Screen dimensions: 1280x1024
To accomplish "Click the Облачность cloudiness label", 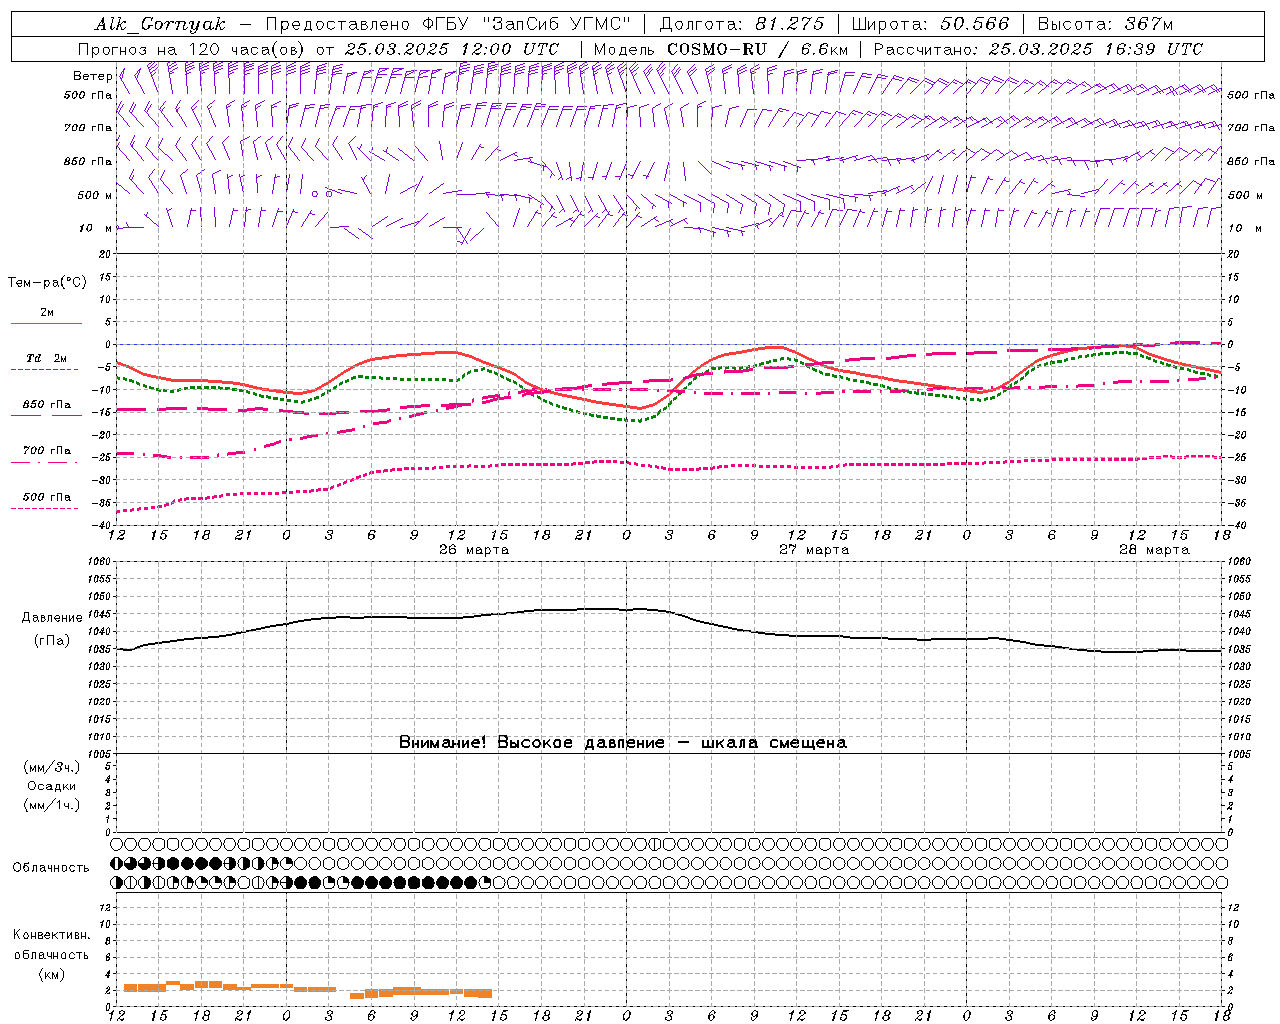I will pos(51,868).
